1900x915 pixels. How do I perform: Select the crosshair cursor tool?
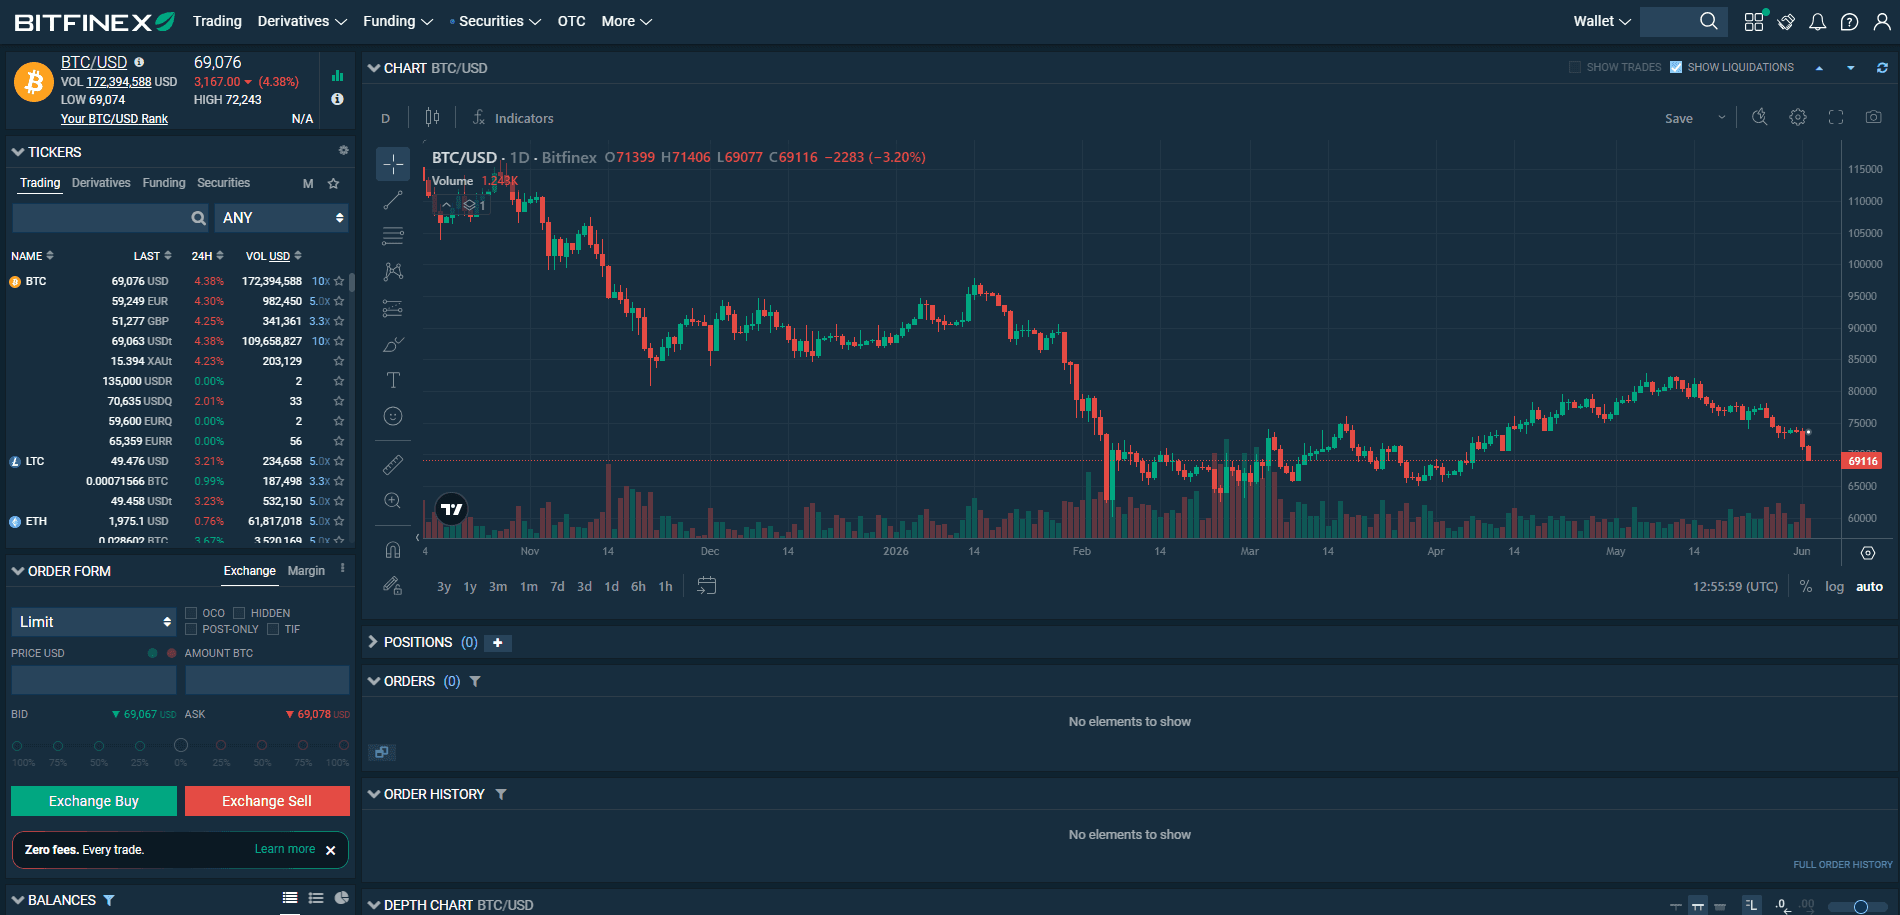[x=393, y=164]
